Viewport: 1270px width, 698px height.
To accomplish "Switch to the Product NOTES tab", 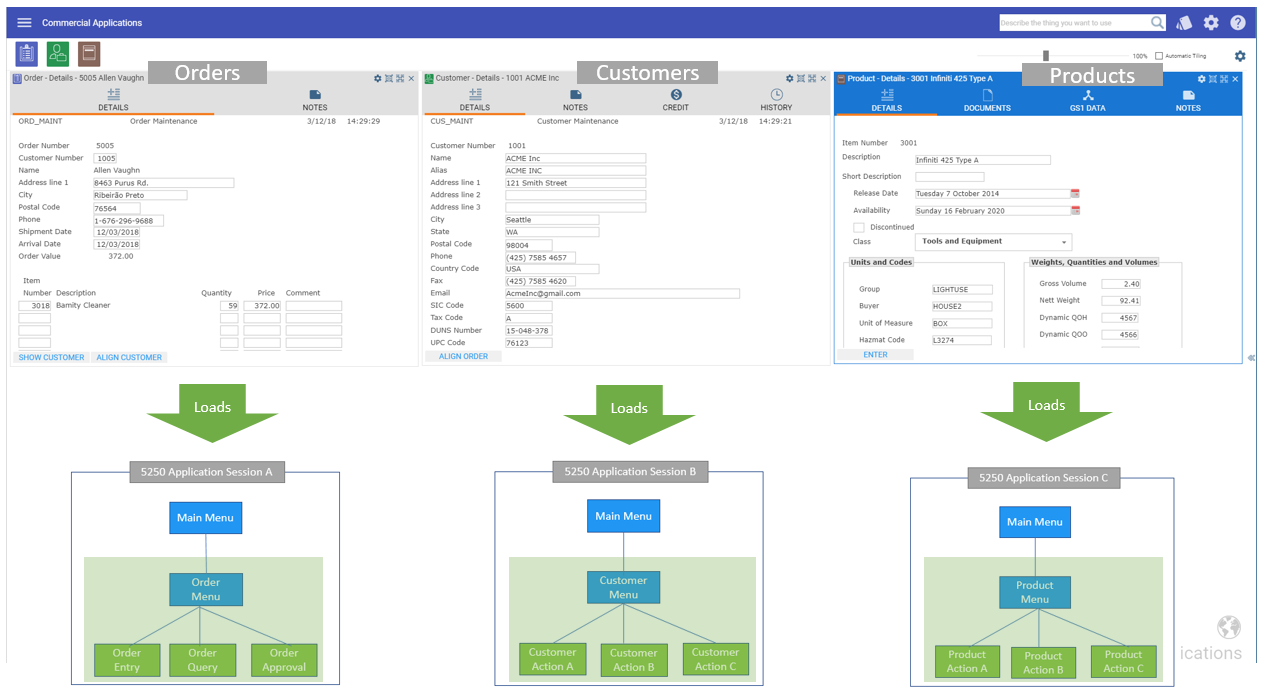I will (1188, 100).
